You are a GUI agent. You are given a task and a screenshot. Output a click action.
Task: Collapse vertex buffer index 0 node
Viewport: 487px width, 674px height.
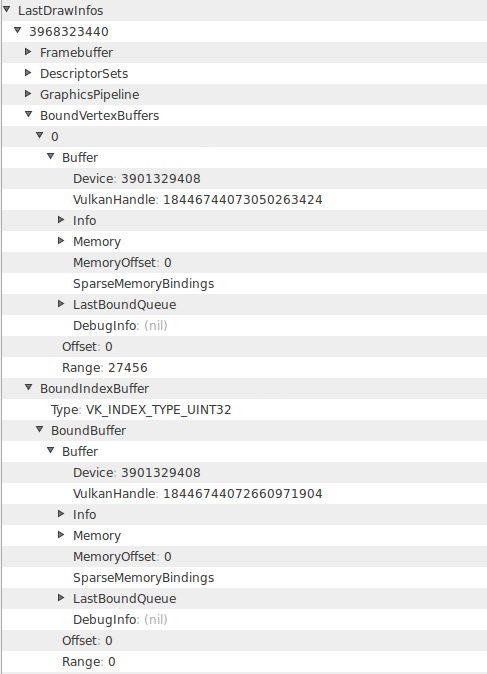click(40, 135)
